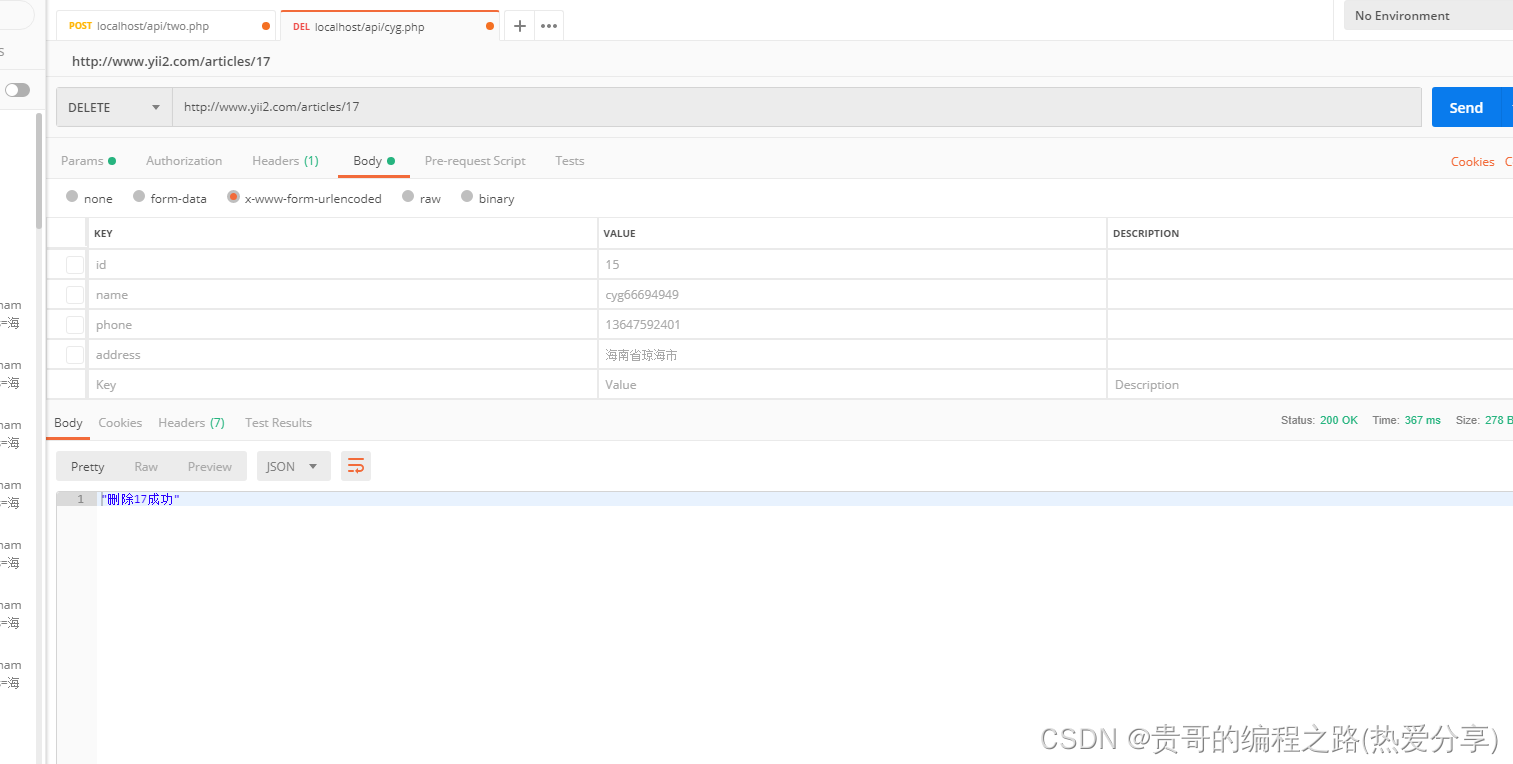Click the value cell 'cyg66694949'
Screen dimensions: 1513x764
coord(852,295)
